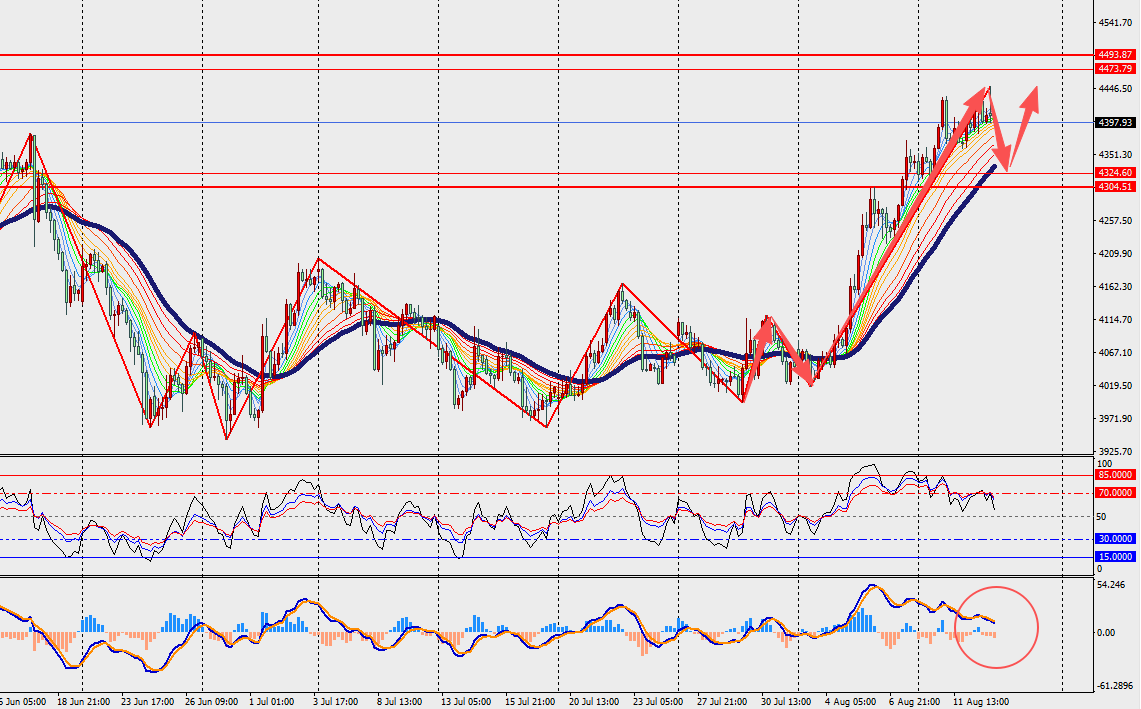Select the red 4304.51 price level tag
The height and width of the screenshot is (709, 1141).
(x=1115, y=187)
